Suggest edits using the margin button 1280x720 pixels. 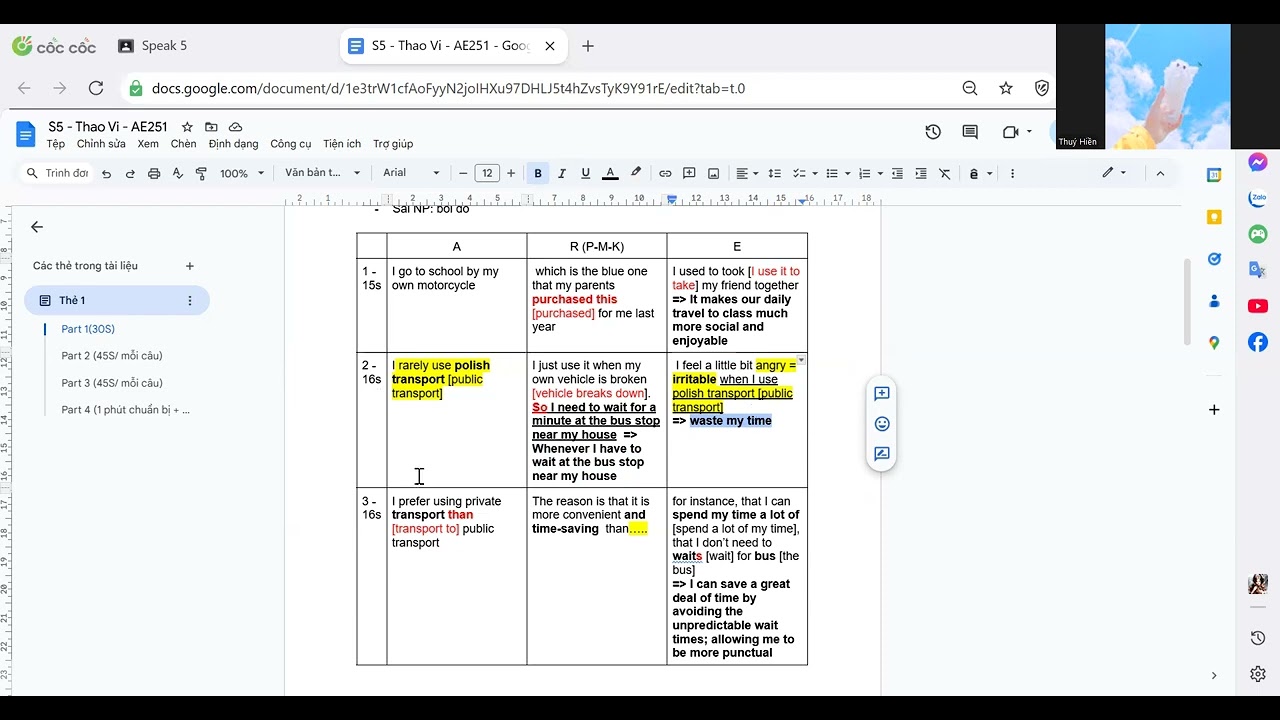click(x=882, y=454)
